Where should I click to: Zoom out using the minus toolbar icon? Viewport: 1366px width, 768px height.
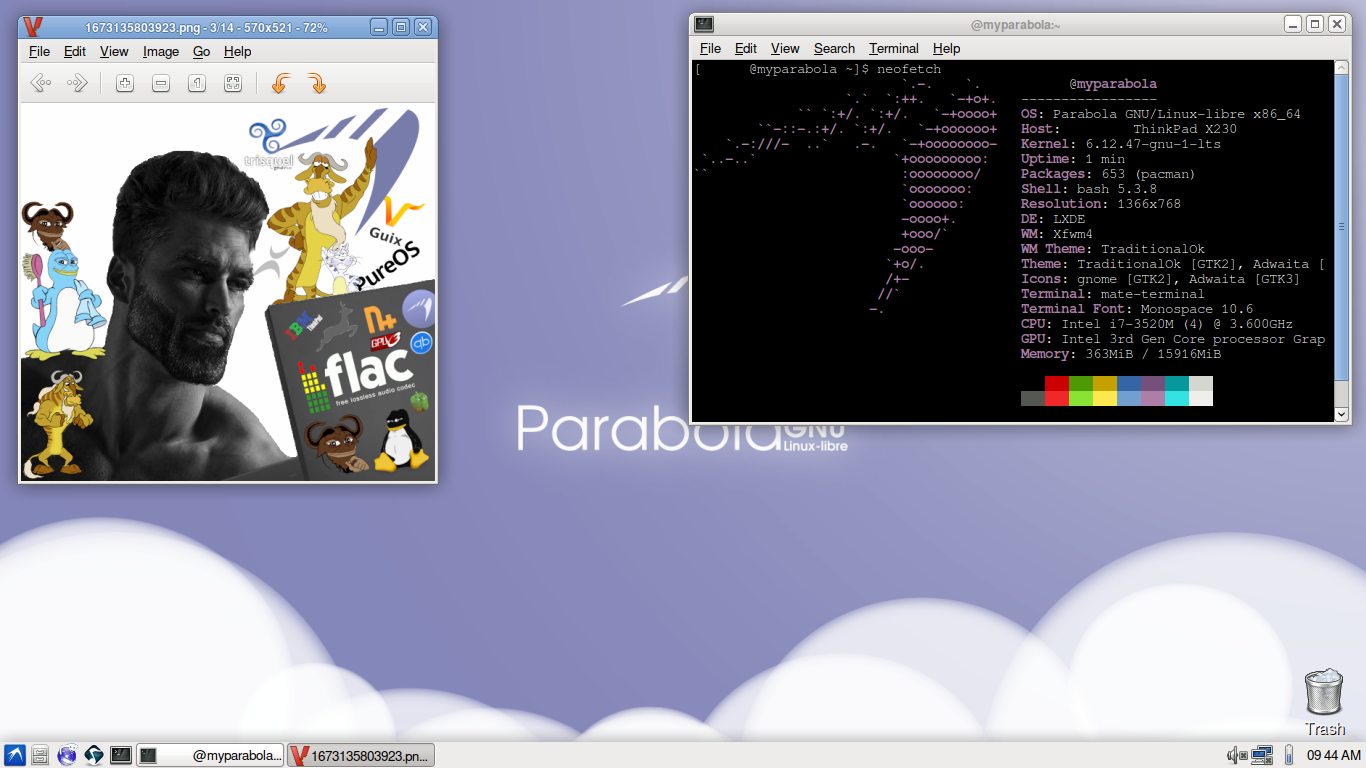click(161, 84)
